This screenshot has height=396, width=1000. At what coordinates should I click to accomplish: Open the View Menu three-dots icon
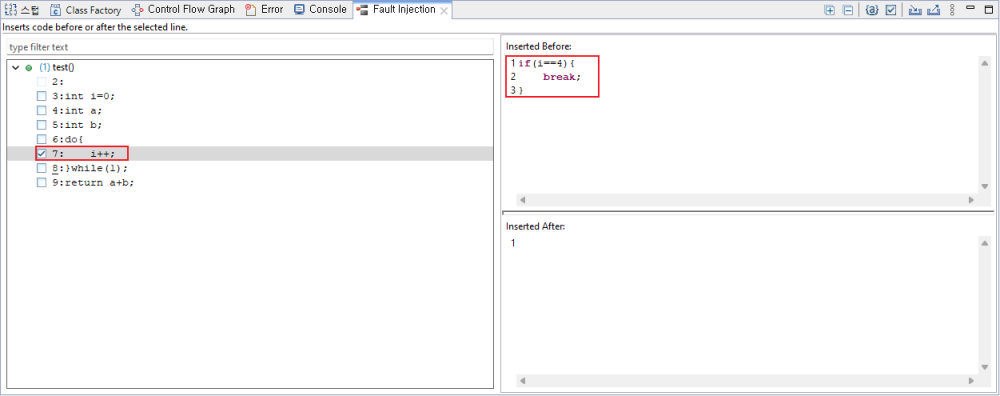point(952,10)
